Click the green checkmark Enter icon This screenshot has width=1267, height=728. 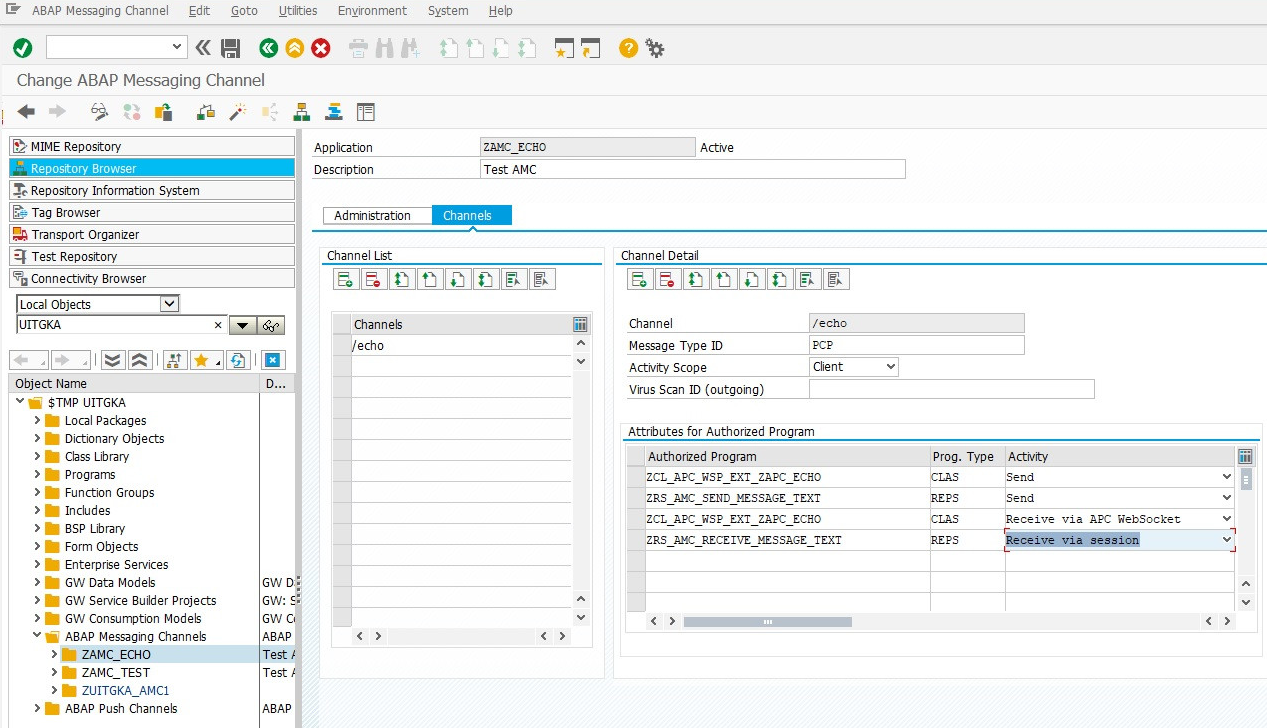(x=22, y=48)
